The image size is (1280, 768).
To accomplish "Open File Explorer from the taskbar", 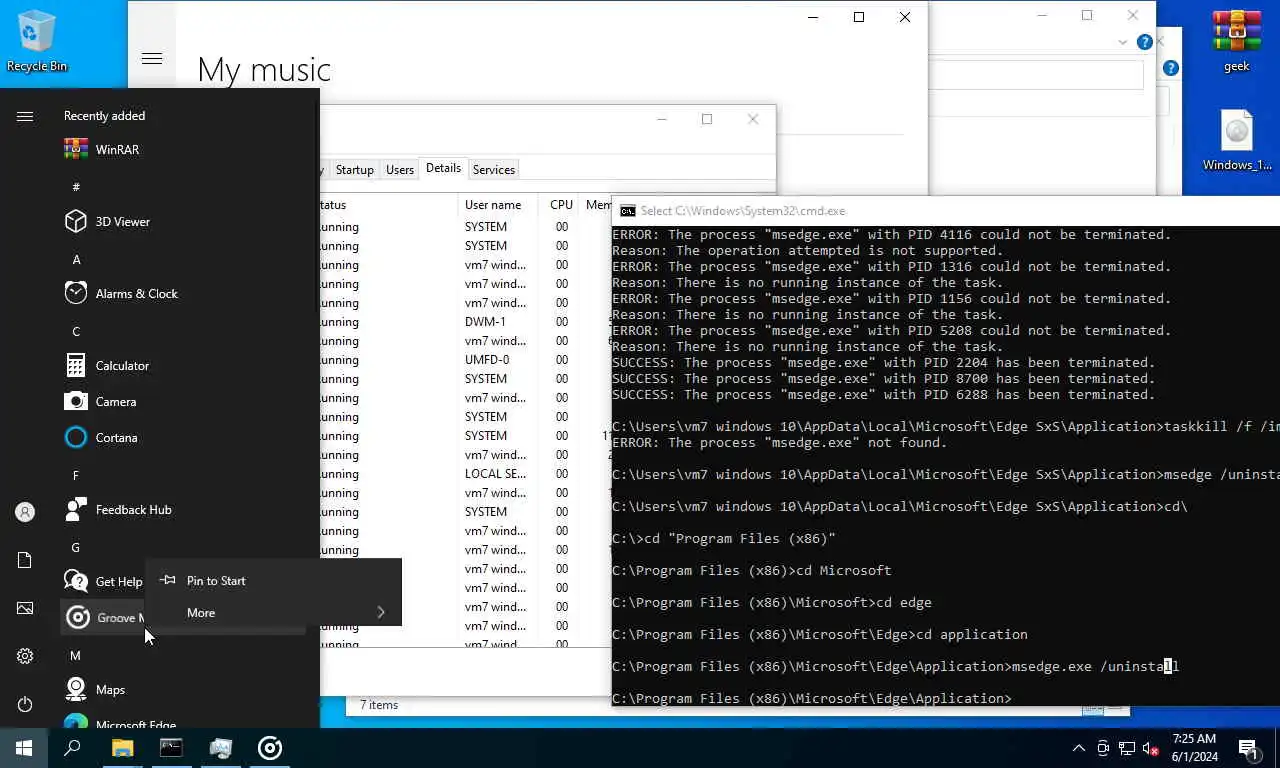I will [x=122, y=748].
